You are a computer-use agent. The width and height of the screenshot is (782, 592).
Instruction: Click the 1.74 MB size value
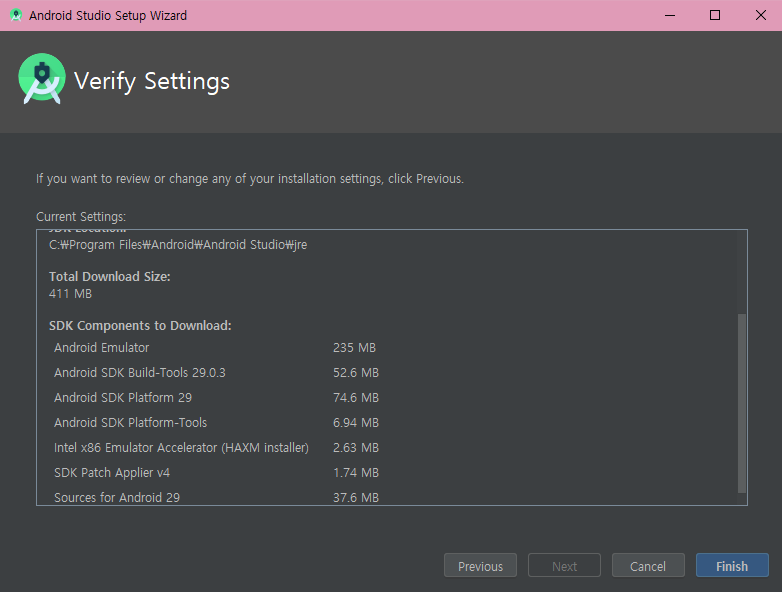(356, 472)
